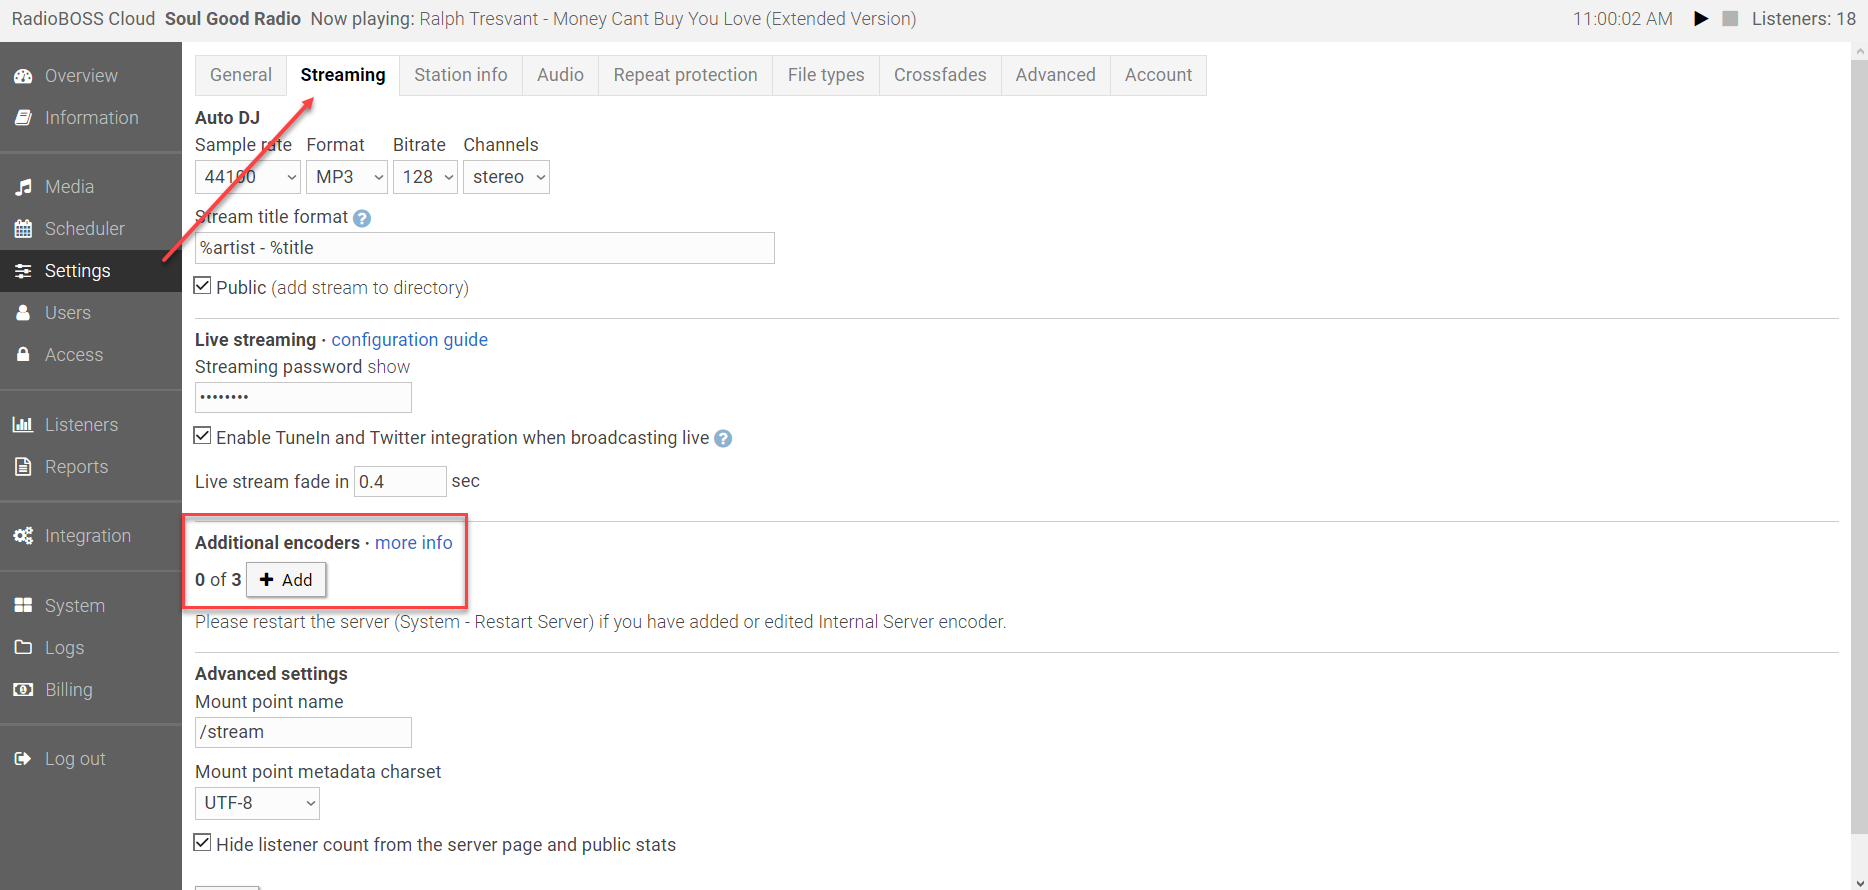
Task: Switch to the Crossfades tab
Action: (x=940, y=75)
